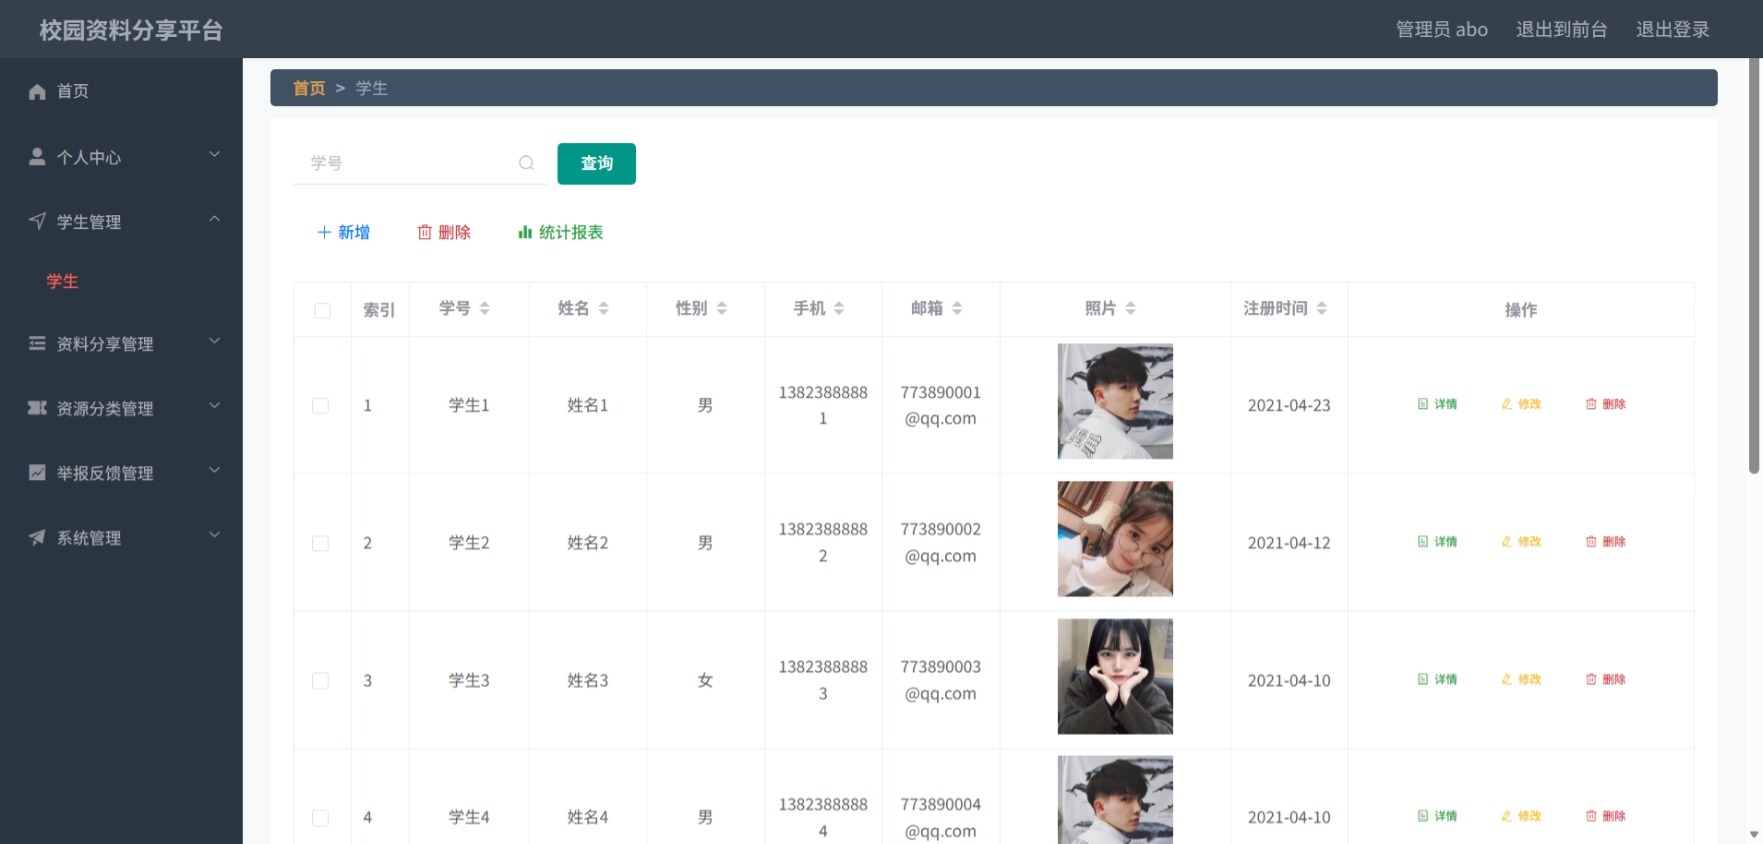Select the header select-all checkbox
Image resolution: width=1763 pixels, height=844 pixels.
[322, 310]
